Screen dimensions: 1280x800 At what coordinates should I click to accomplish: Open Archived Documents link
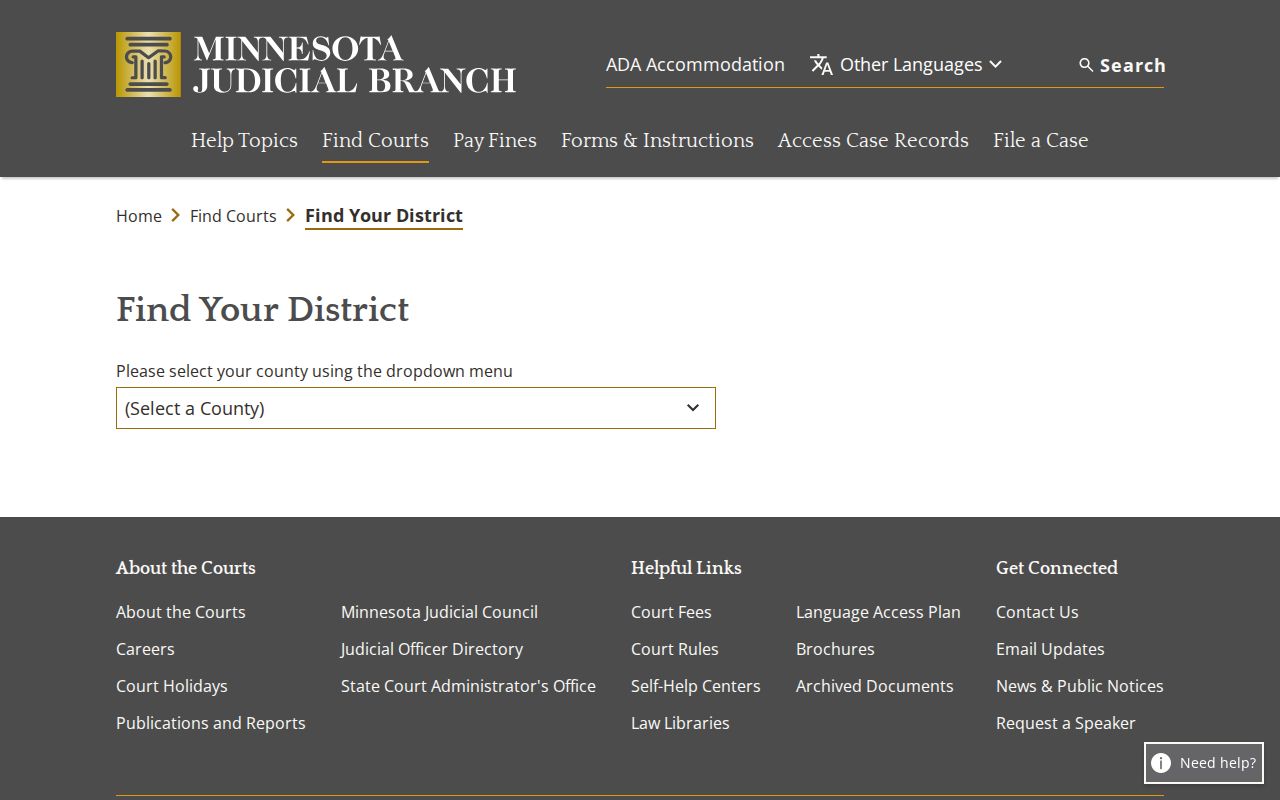pyautogui.click(x=875, y=686)
